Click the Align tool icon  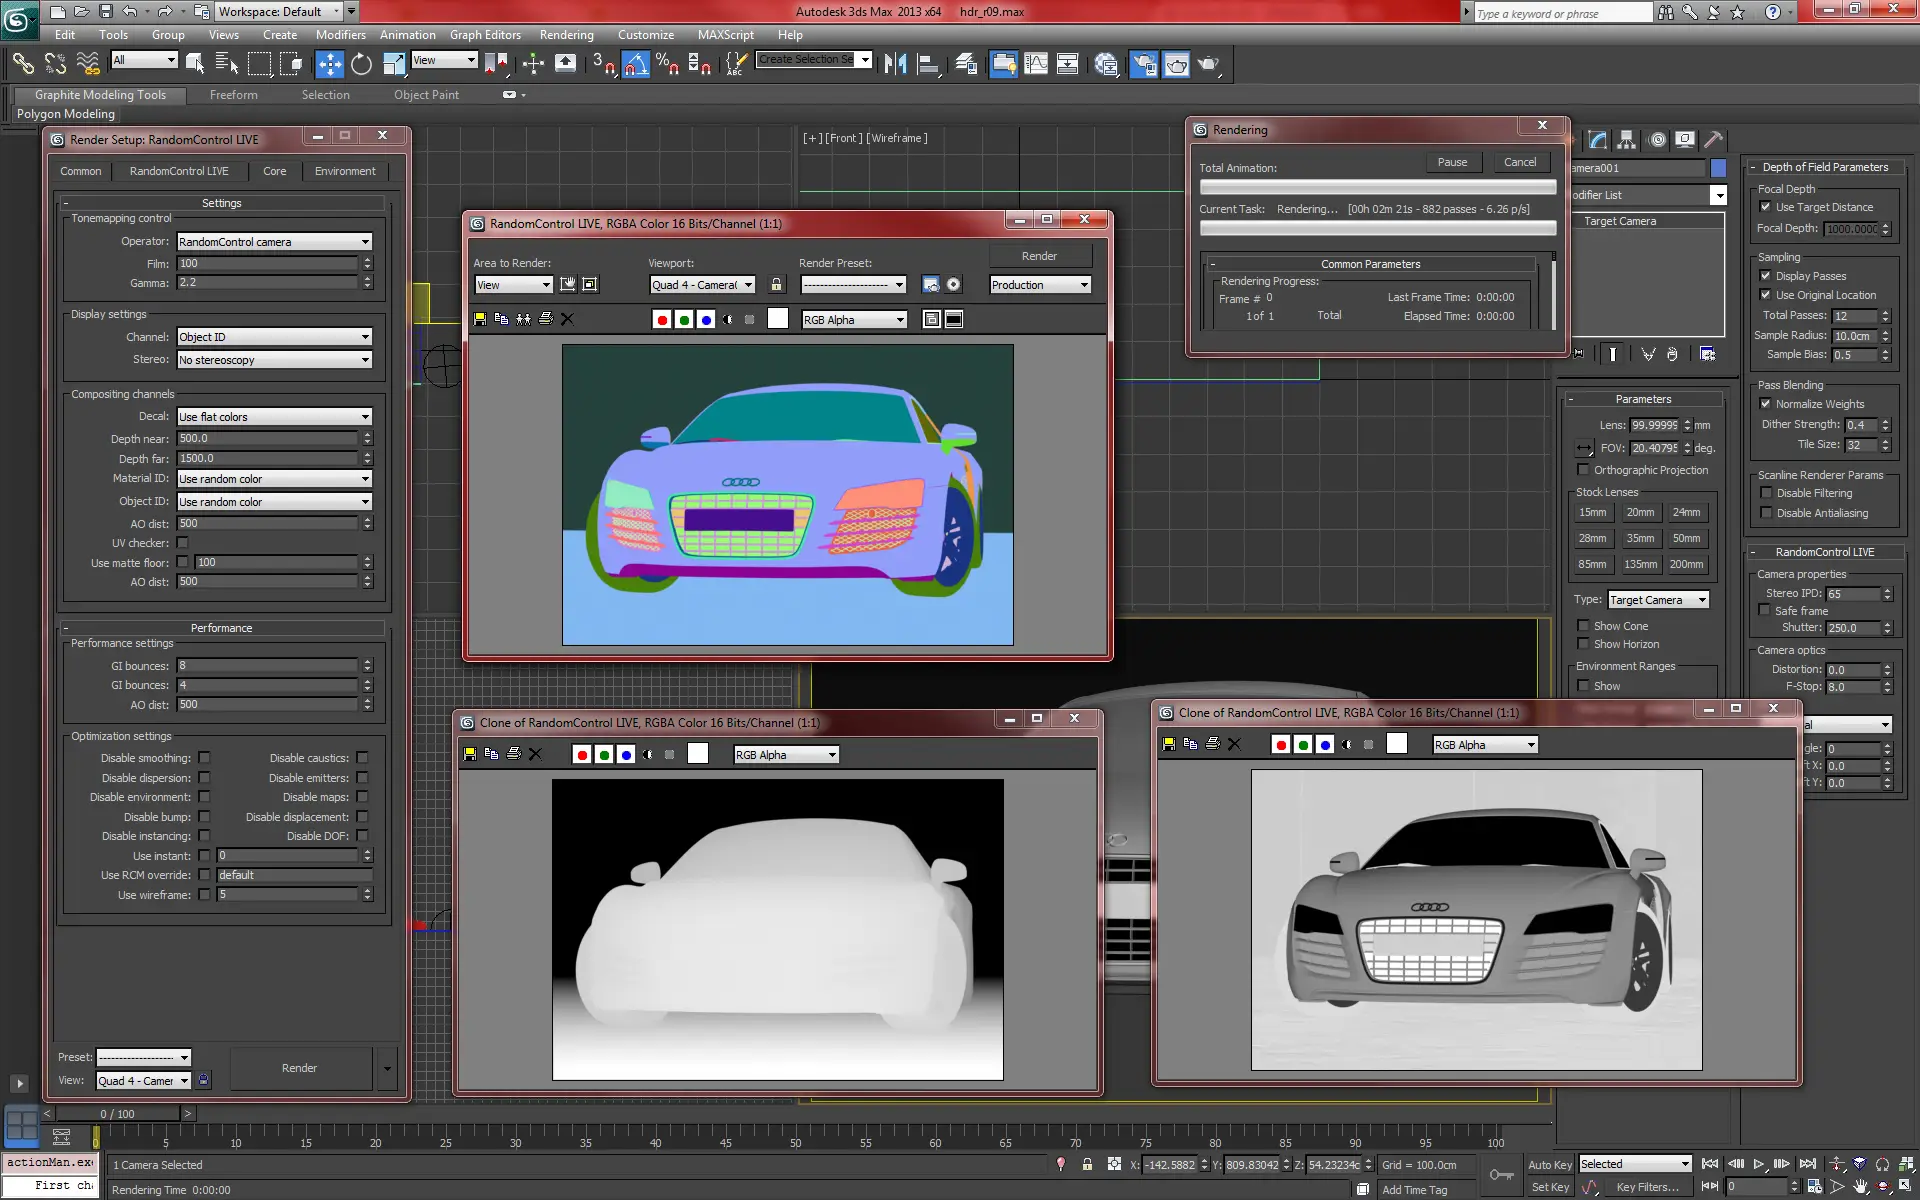928,64
